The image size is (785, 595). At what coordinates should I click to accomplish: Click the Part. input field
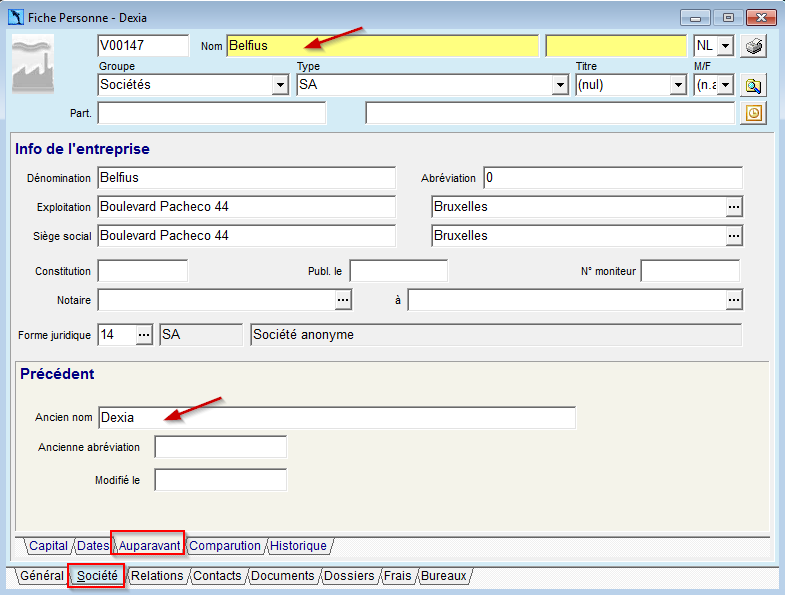click(x=212, y=113)
